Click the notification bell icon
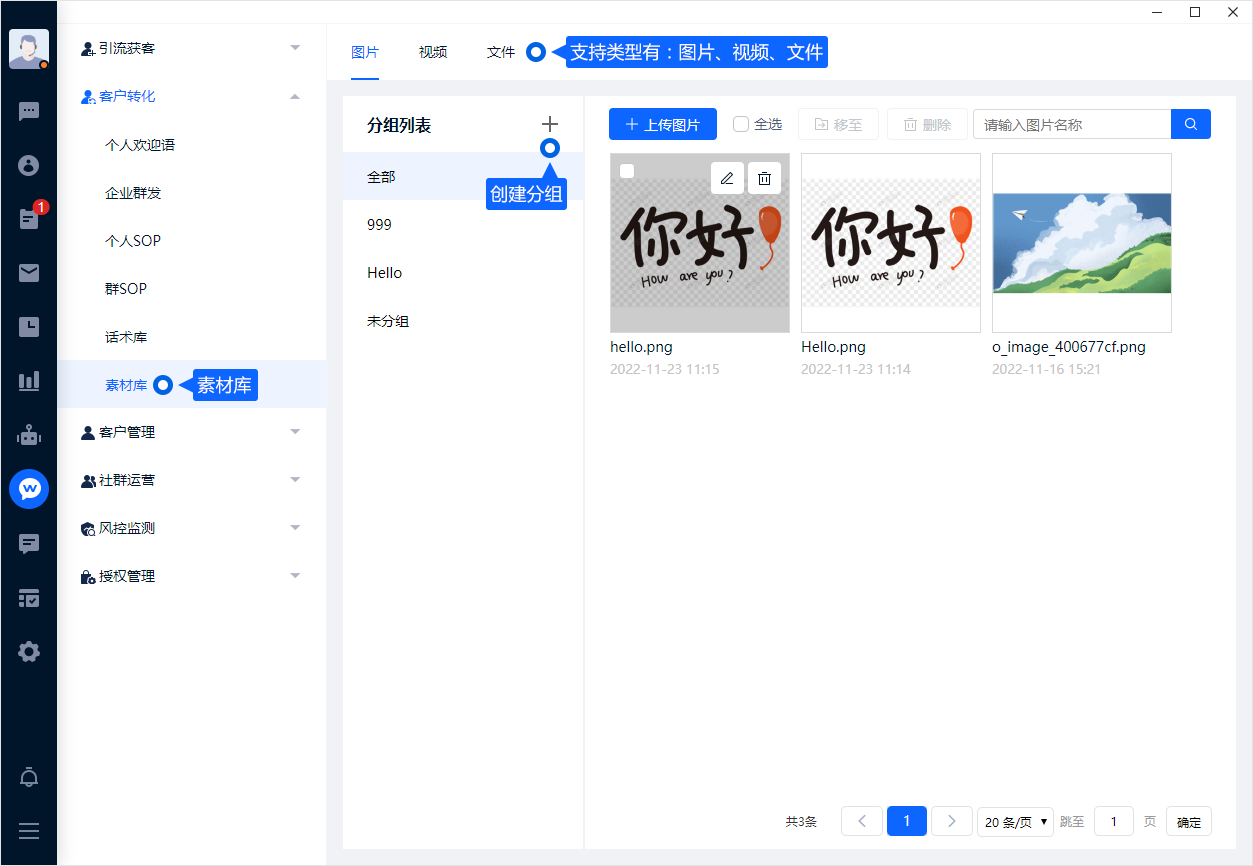 (x=29, y=777)
